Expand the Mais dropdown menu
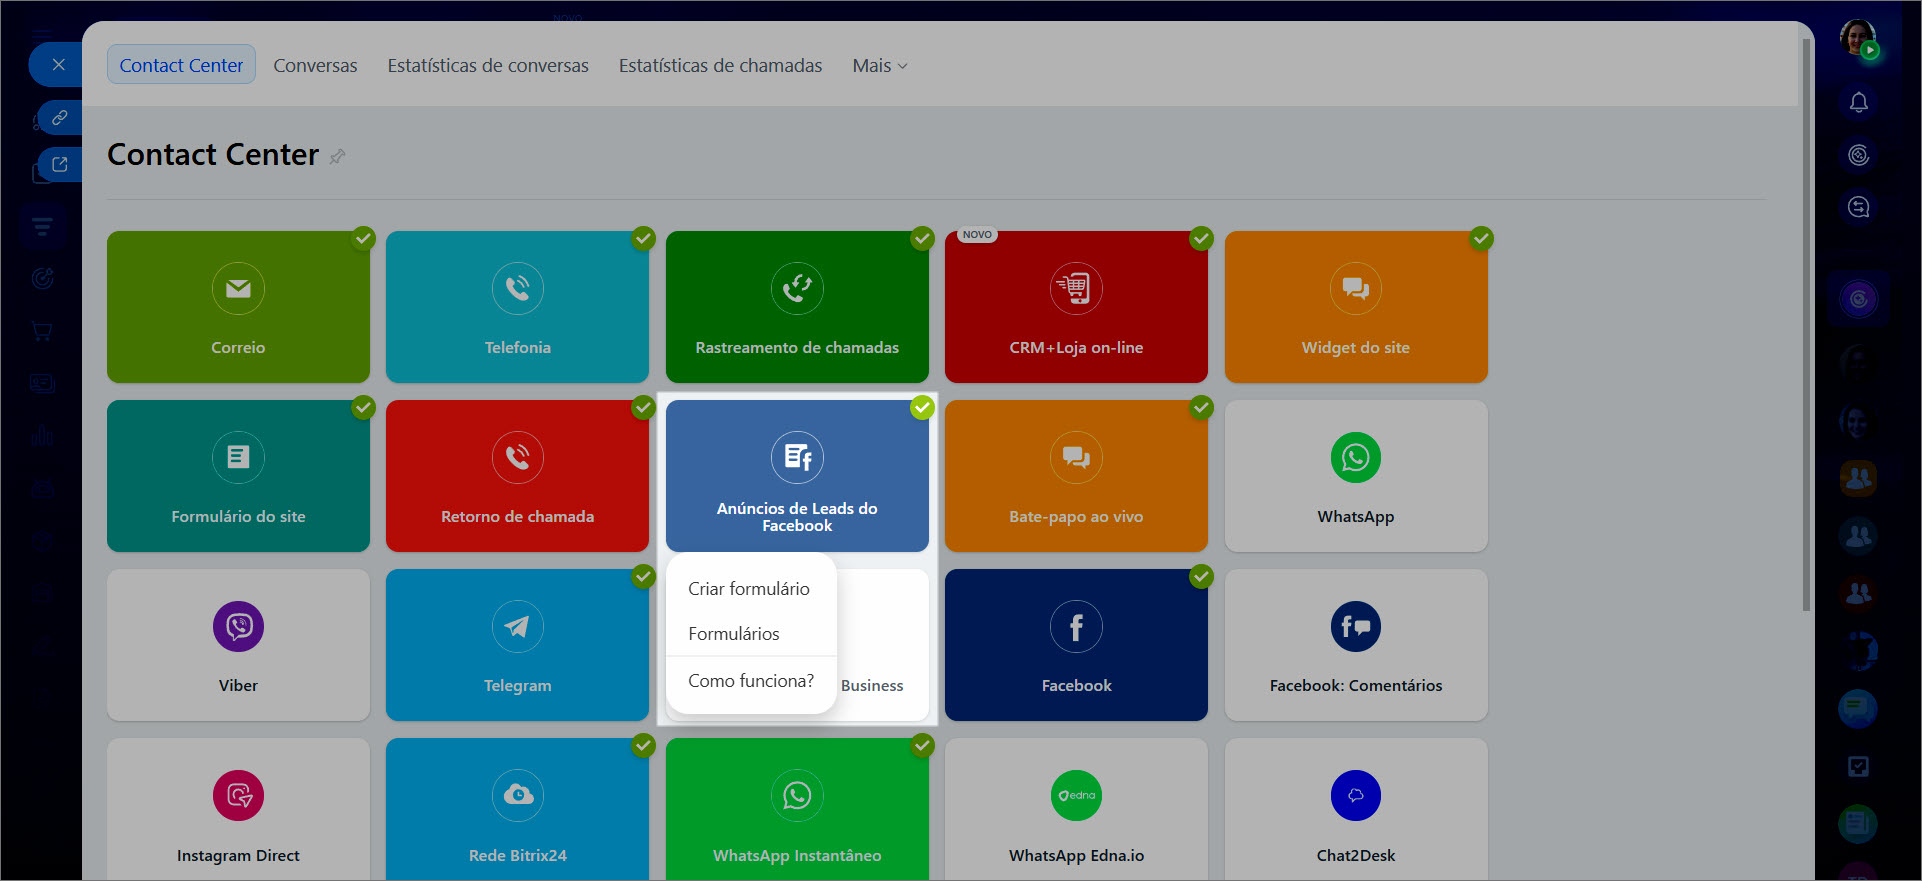 tap(879, 66)
